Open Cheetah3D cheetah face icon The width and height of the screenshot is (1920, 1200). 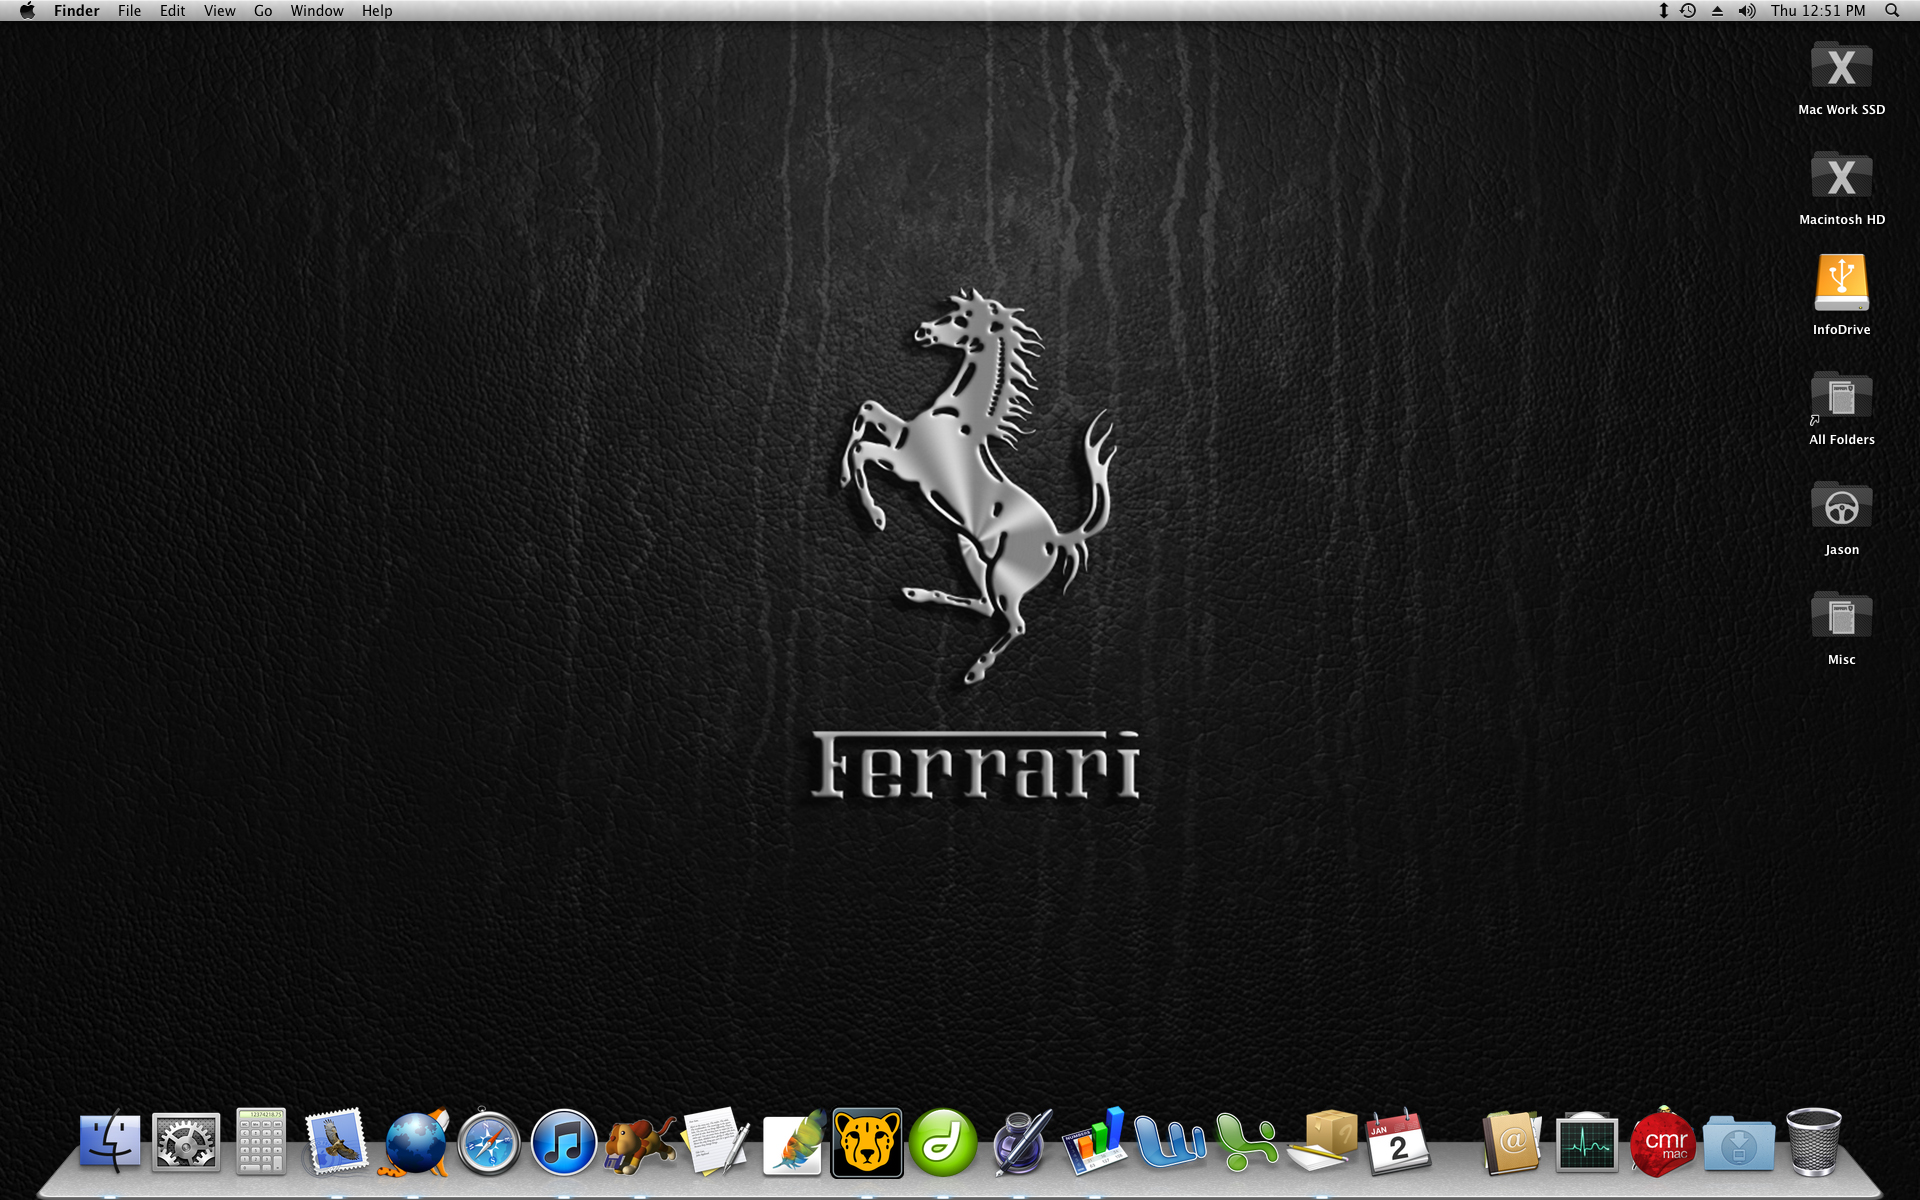867,1142
